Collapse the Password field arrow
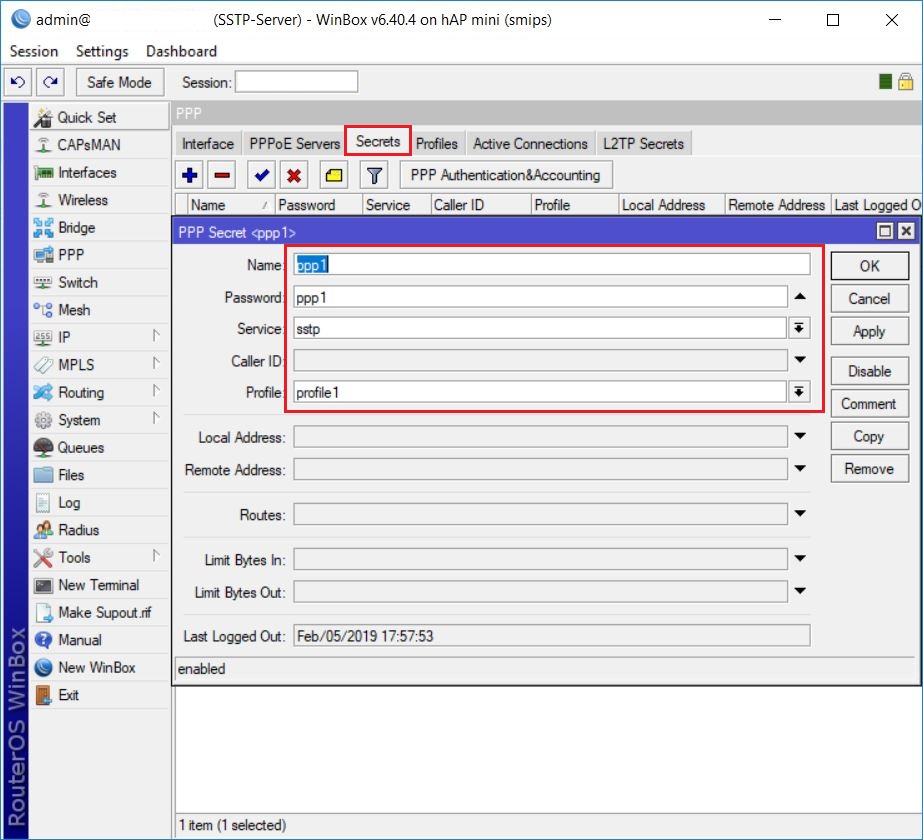 [x=800, y=297]
